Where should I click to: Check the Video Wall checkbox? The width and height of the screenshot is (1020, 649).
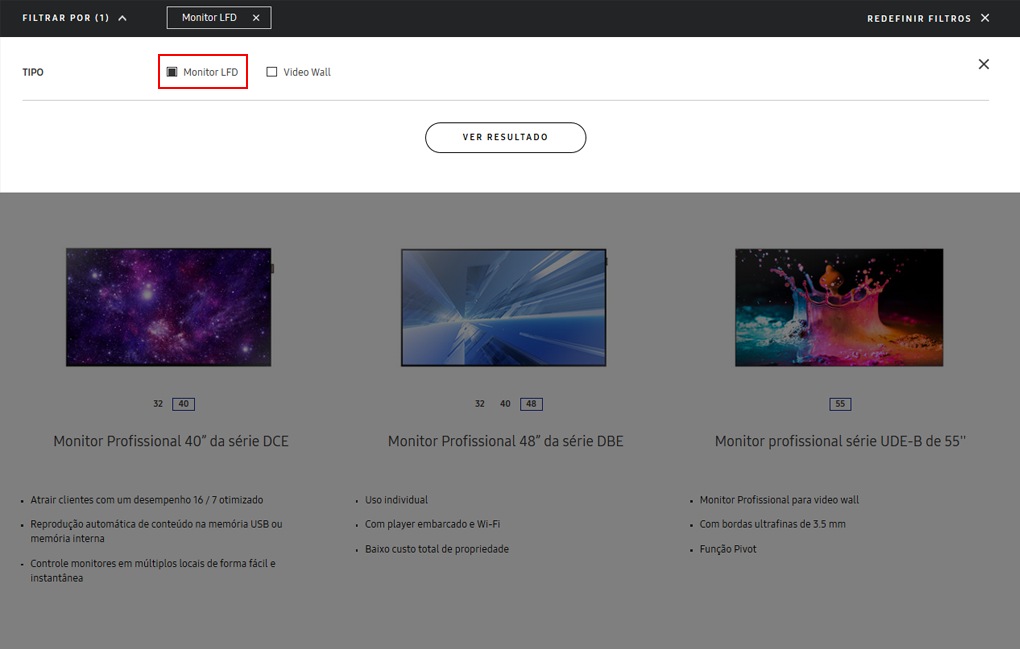click(x=272, y=72)
